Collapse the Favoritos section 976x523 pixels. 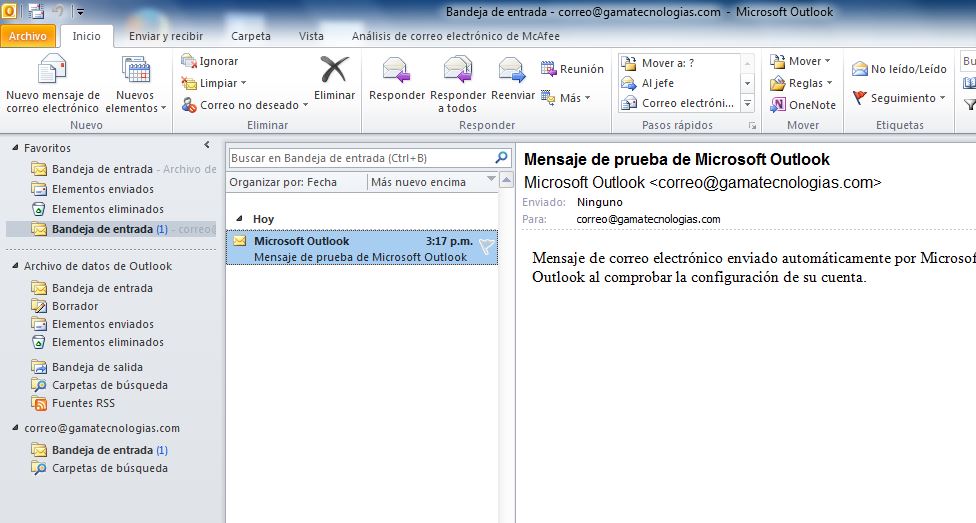15,148
